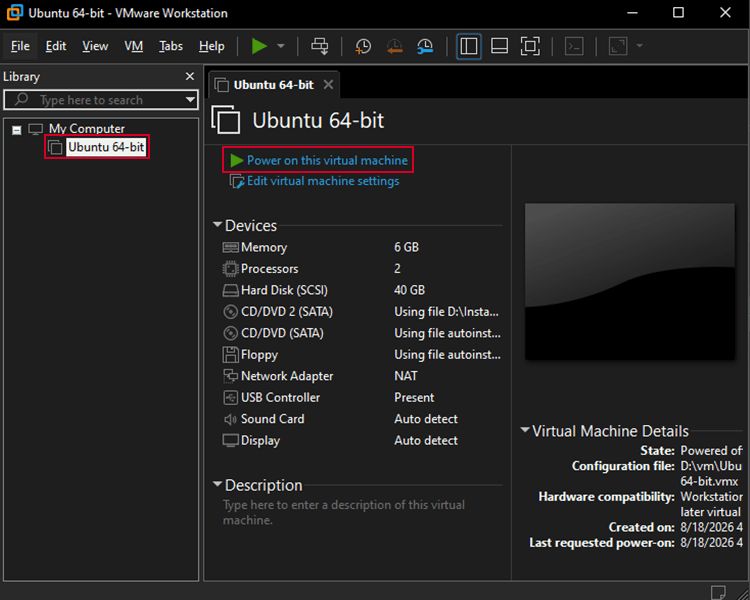The height and width of the screenshot is (600, 750).
Task: Click Edit virtual machine settings link
Action: coord(323,181)
